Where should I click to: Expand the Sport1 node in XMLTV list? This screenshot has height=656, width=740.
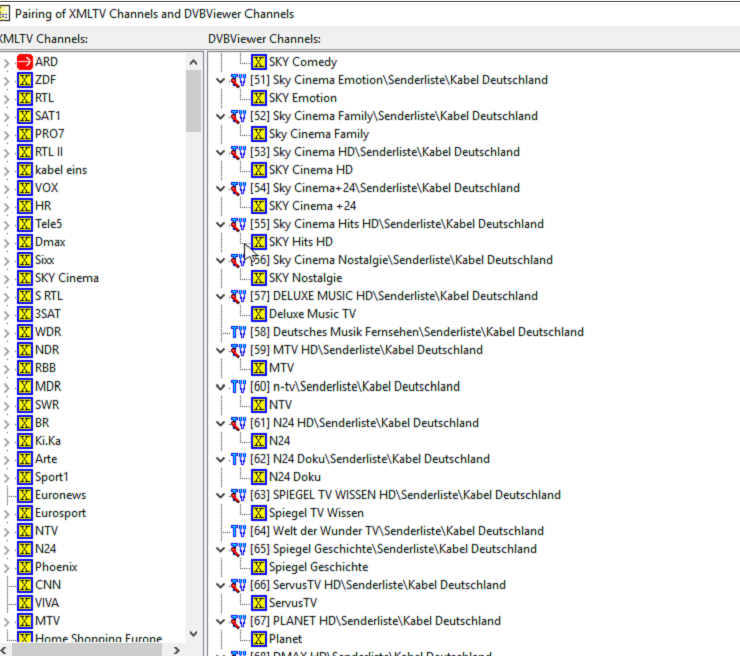coord(6,477)
